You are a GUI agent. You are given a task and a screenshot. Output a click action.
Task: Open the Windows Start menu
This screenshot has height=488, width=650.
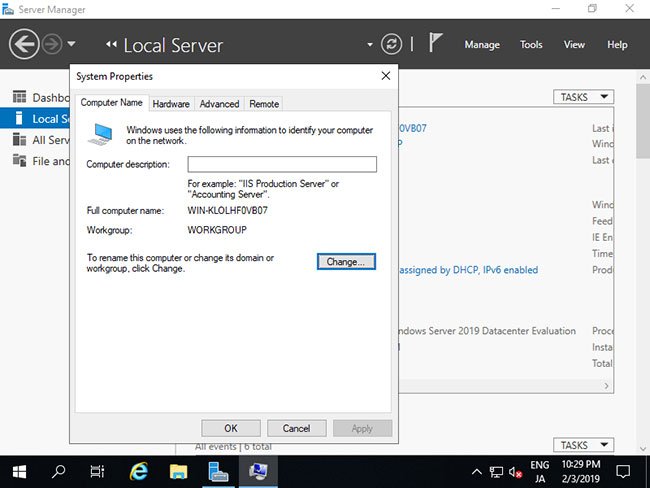point(19,471)
